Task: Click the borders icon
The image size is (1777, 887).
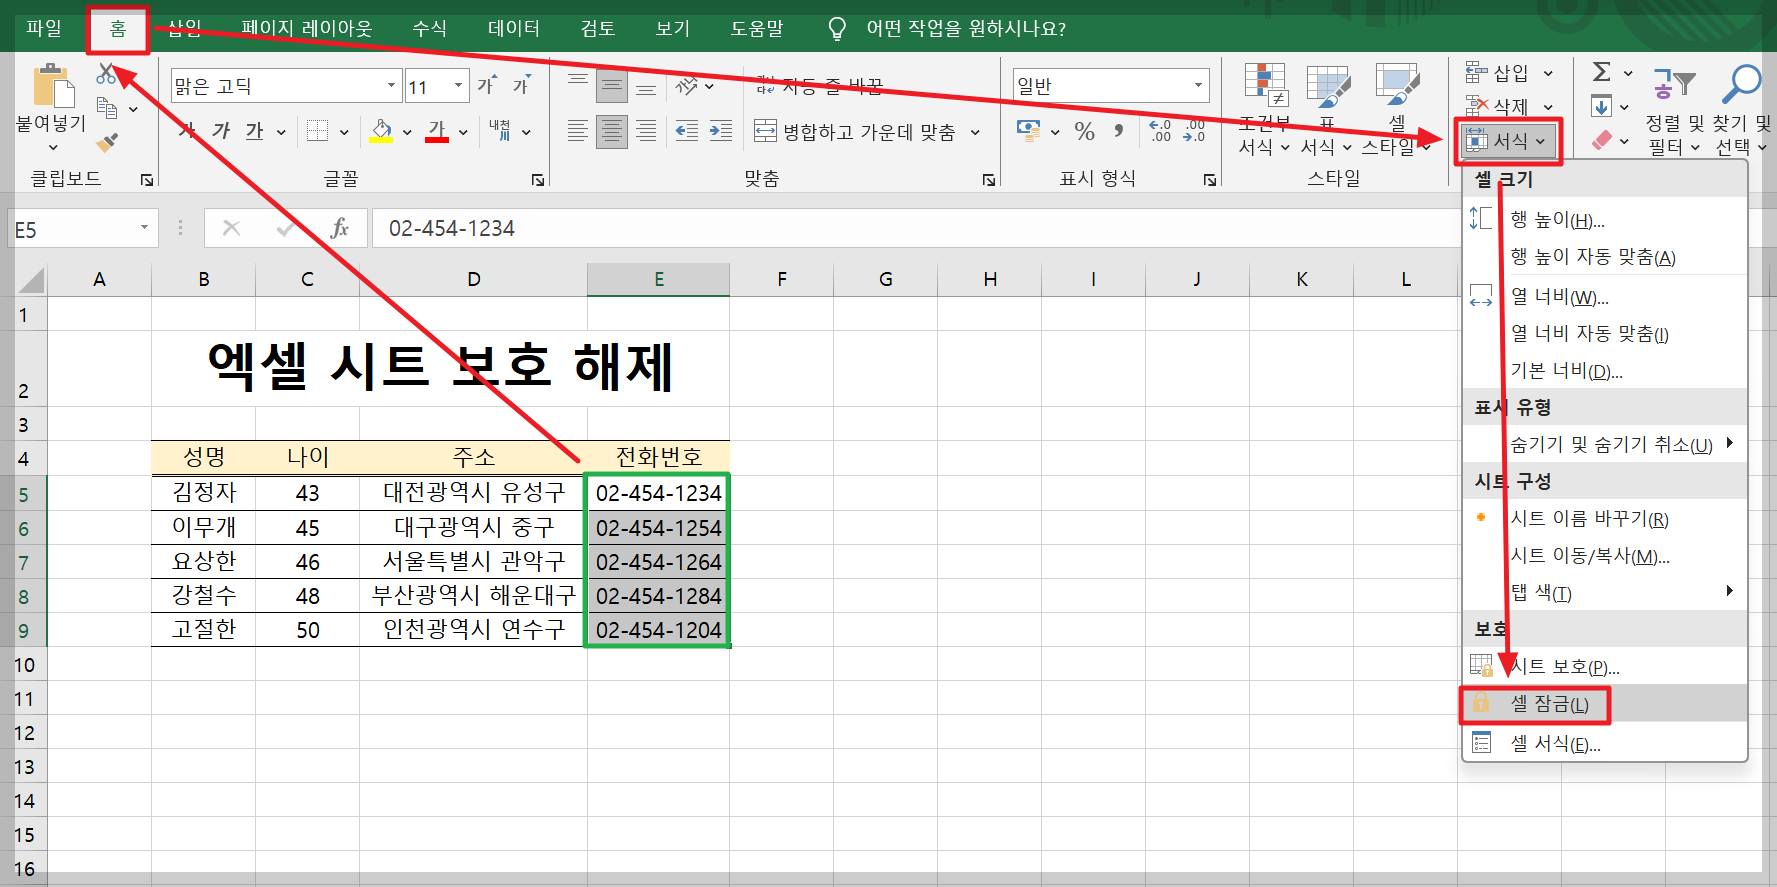Action: click(317, 131)
